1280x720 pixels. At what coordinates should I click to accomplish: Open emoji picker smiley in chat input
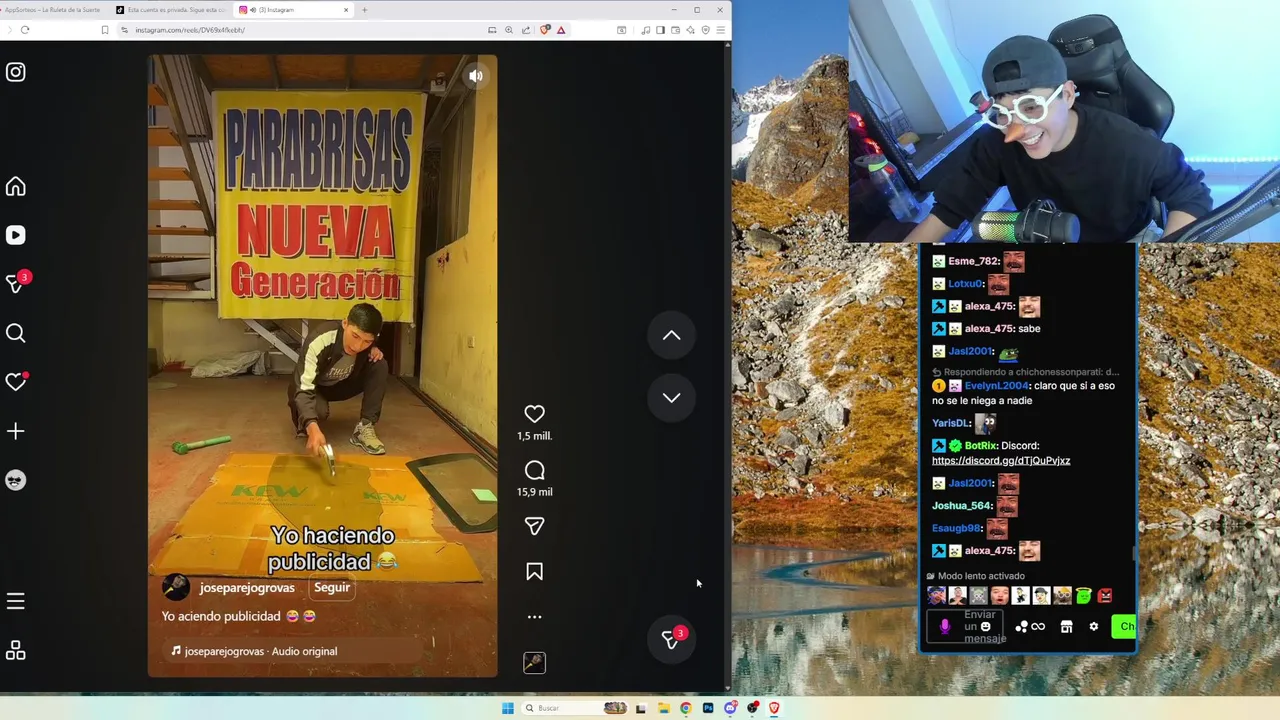[x=986, y=627]
